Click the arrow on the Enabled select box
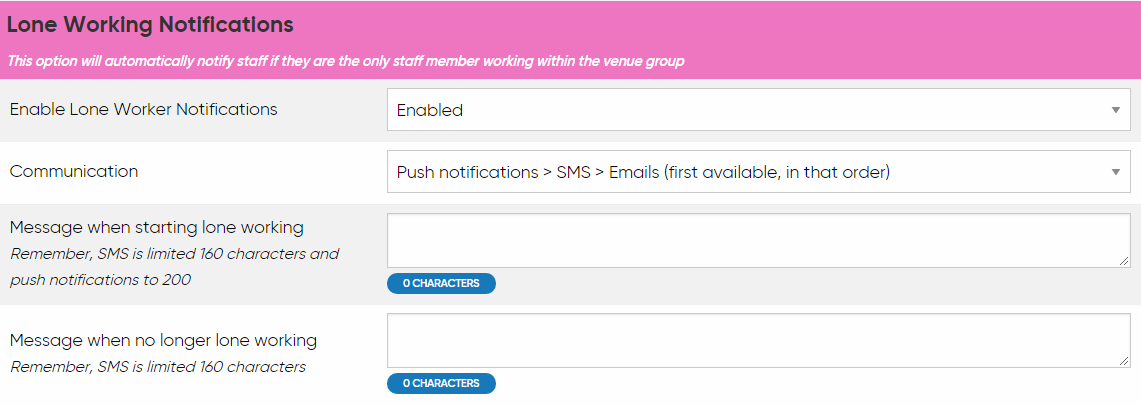This screenshot has height=405, width=1141. (1116, 110)
